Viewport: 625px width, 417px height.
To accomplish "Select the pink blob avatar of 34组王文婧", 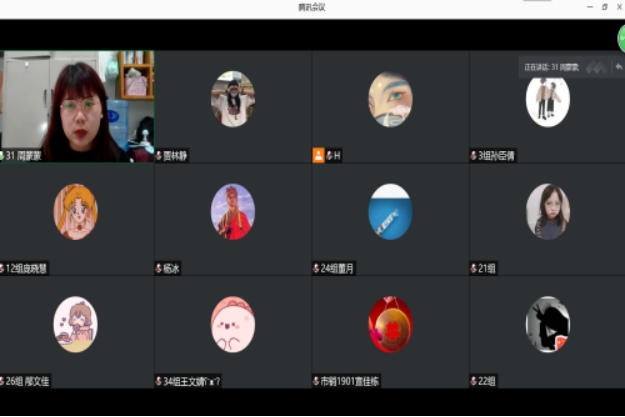I will pyautogui.click(x=232, y=324).
